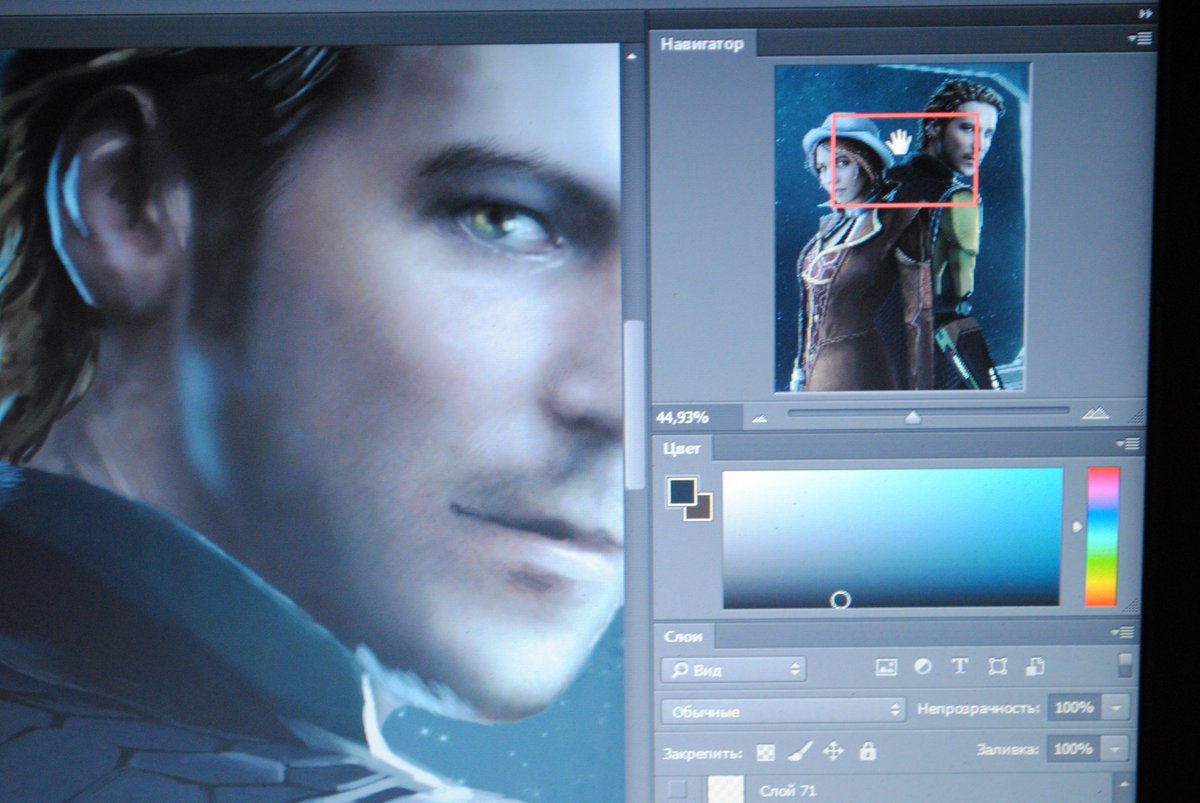
Task: Select the Навигатор panel tab
Action: (701, 44)
